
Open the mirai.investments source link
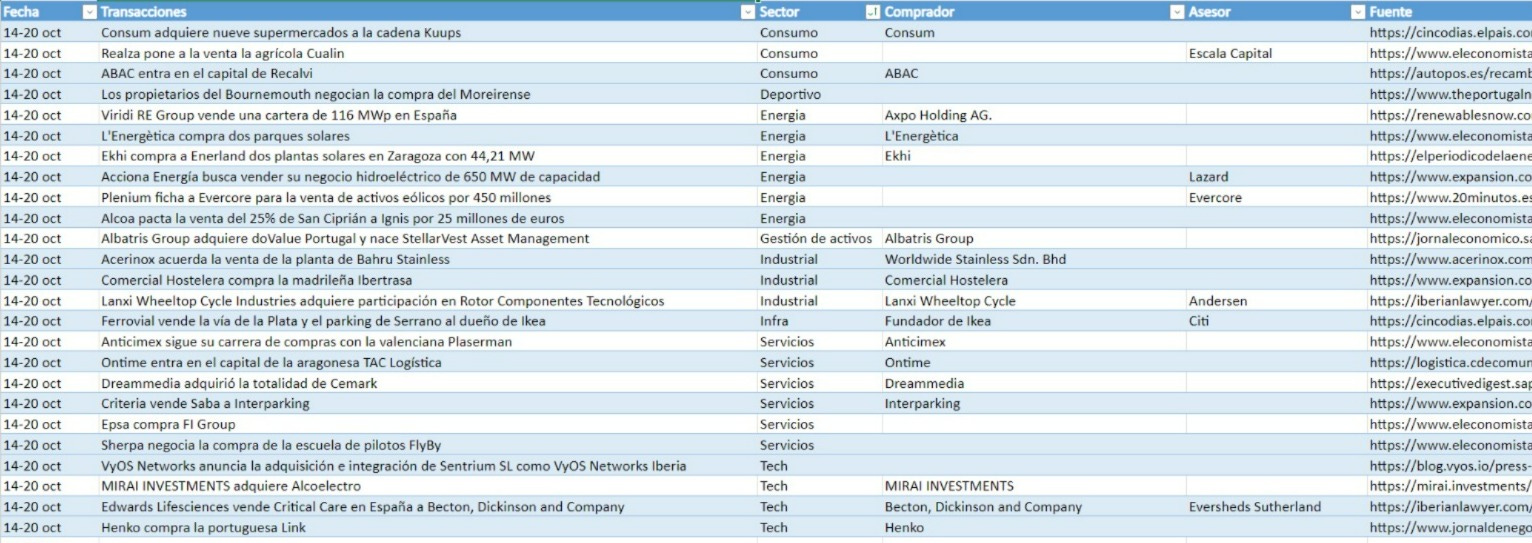pos(1450,486)
